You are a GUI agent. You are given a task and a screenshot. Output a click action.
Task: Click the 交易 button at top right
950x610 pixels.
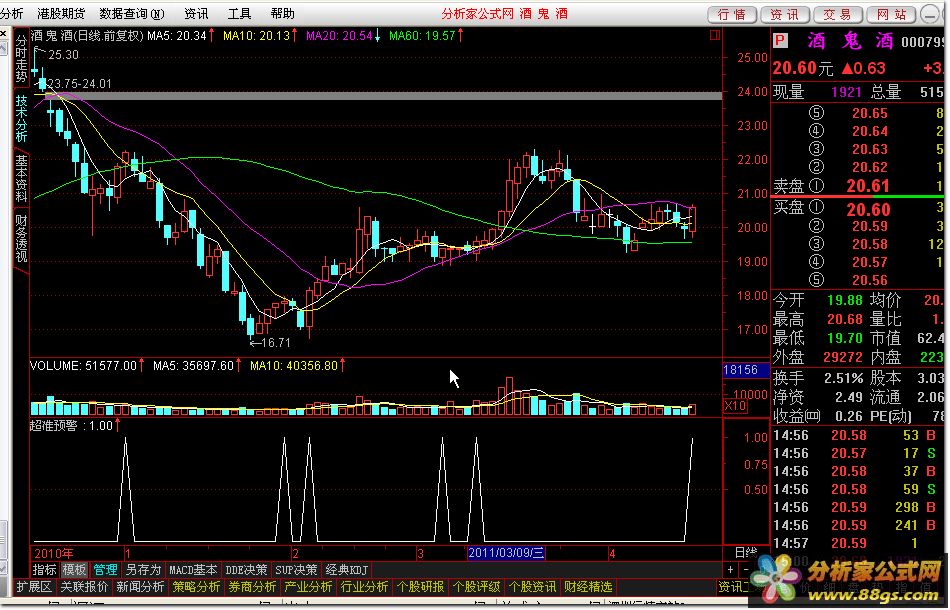838,15
